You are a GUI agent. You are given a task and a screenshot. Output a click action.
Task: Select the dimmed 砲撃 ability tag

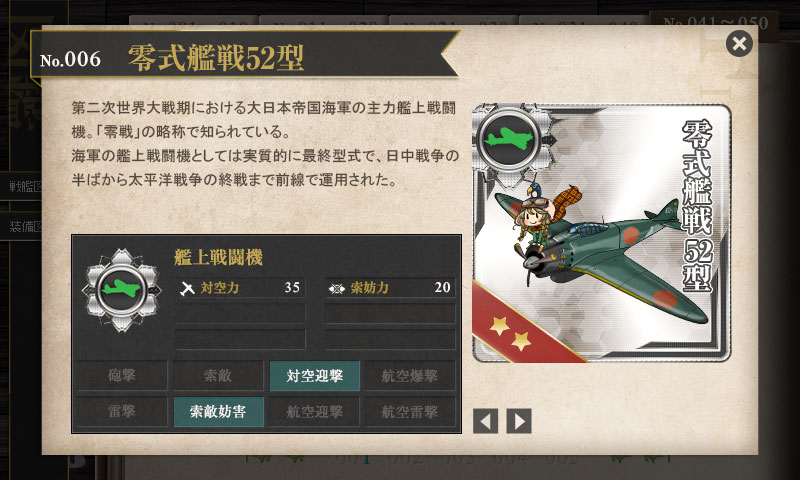coord(122,376)
